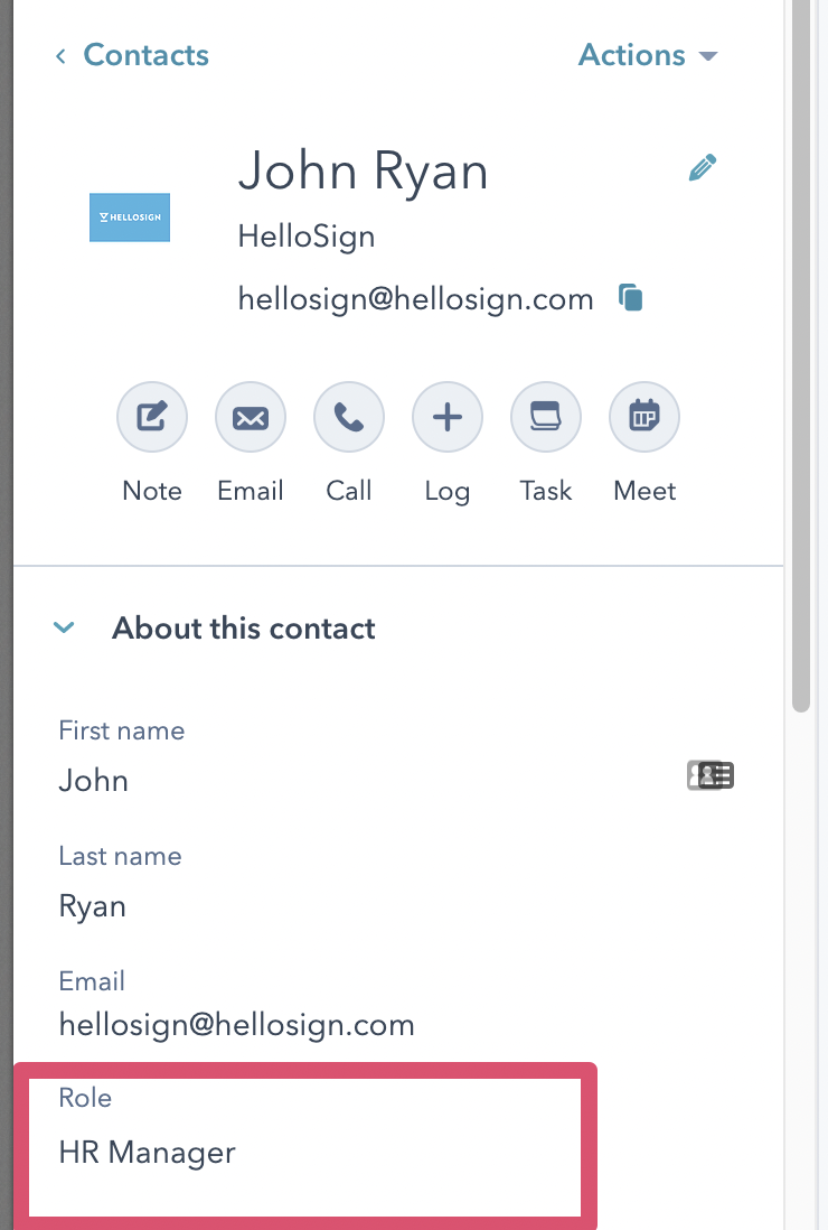This screenshot has width=828, height=1230.
Task: Edit contact name with the pencil icon
Action: pyautogui.click(x=703, y=168)
